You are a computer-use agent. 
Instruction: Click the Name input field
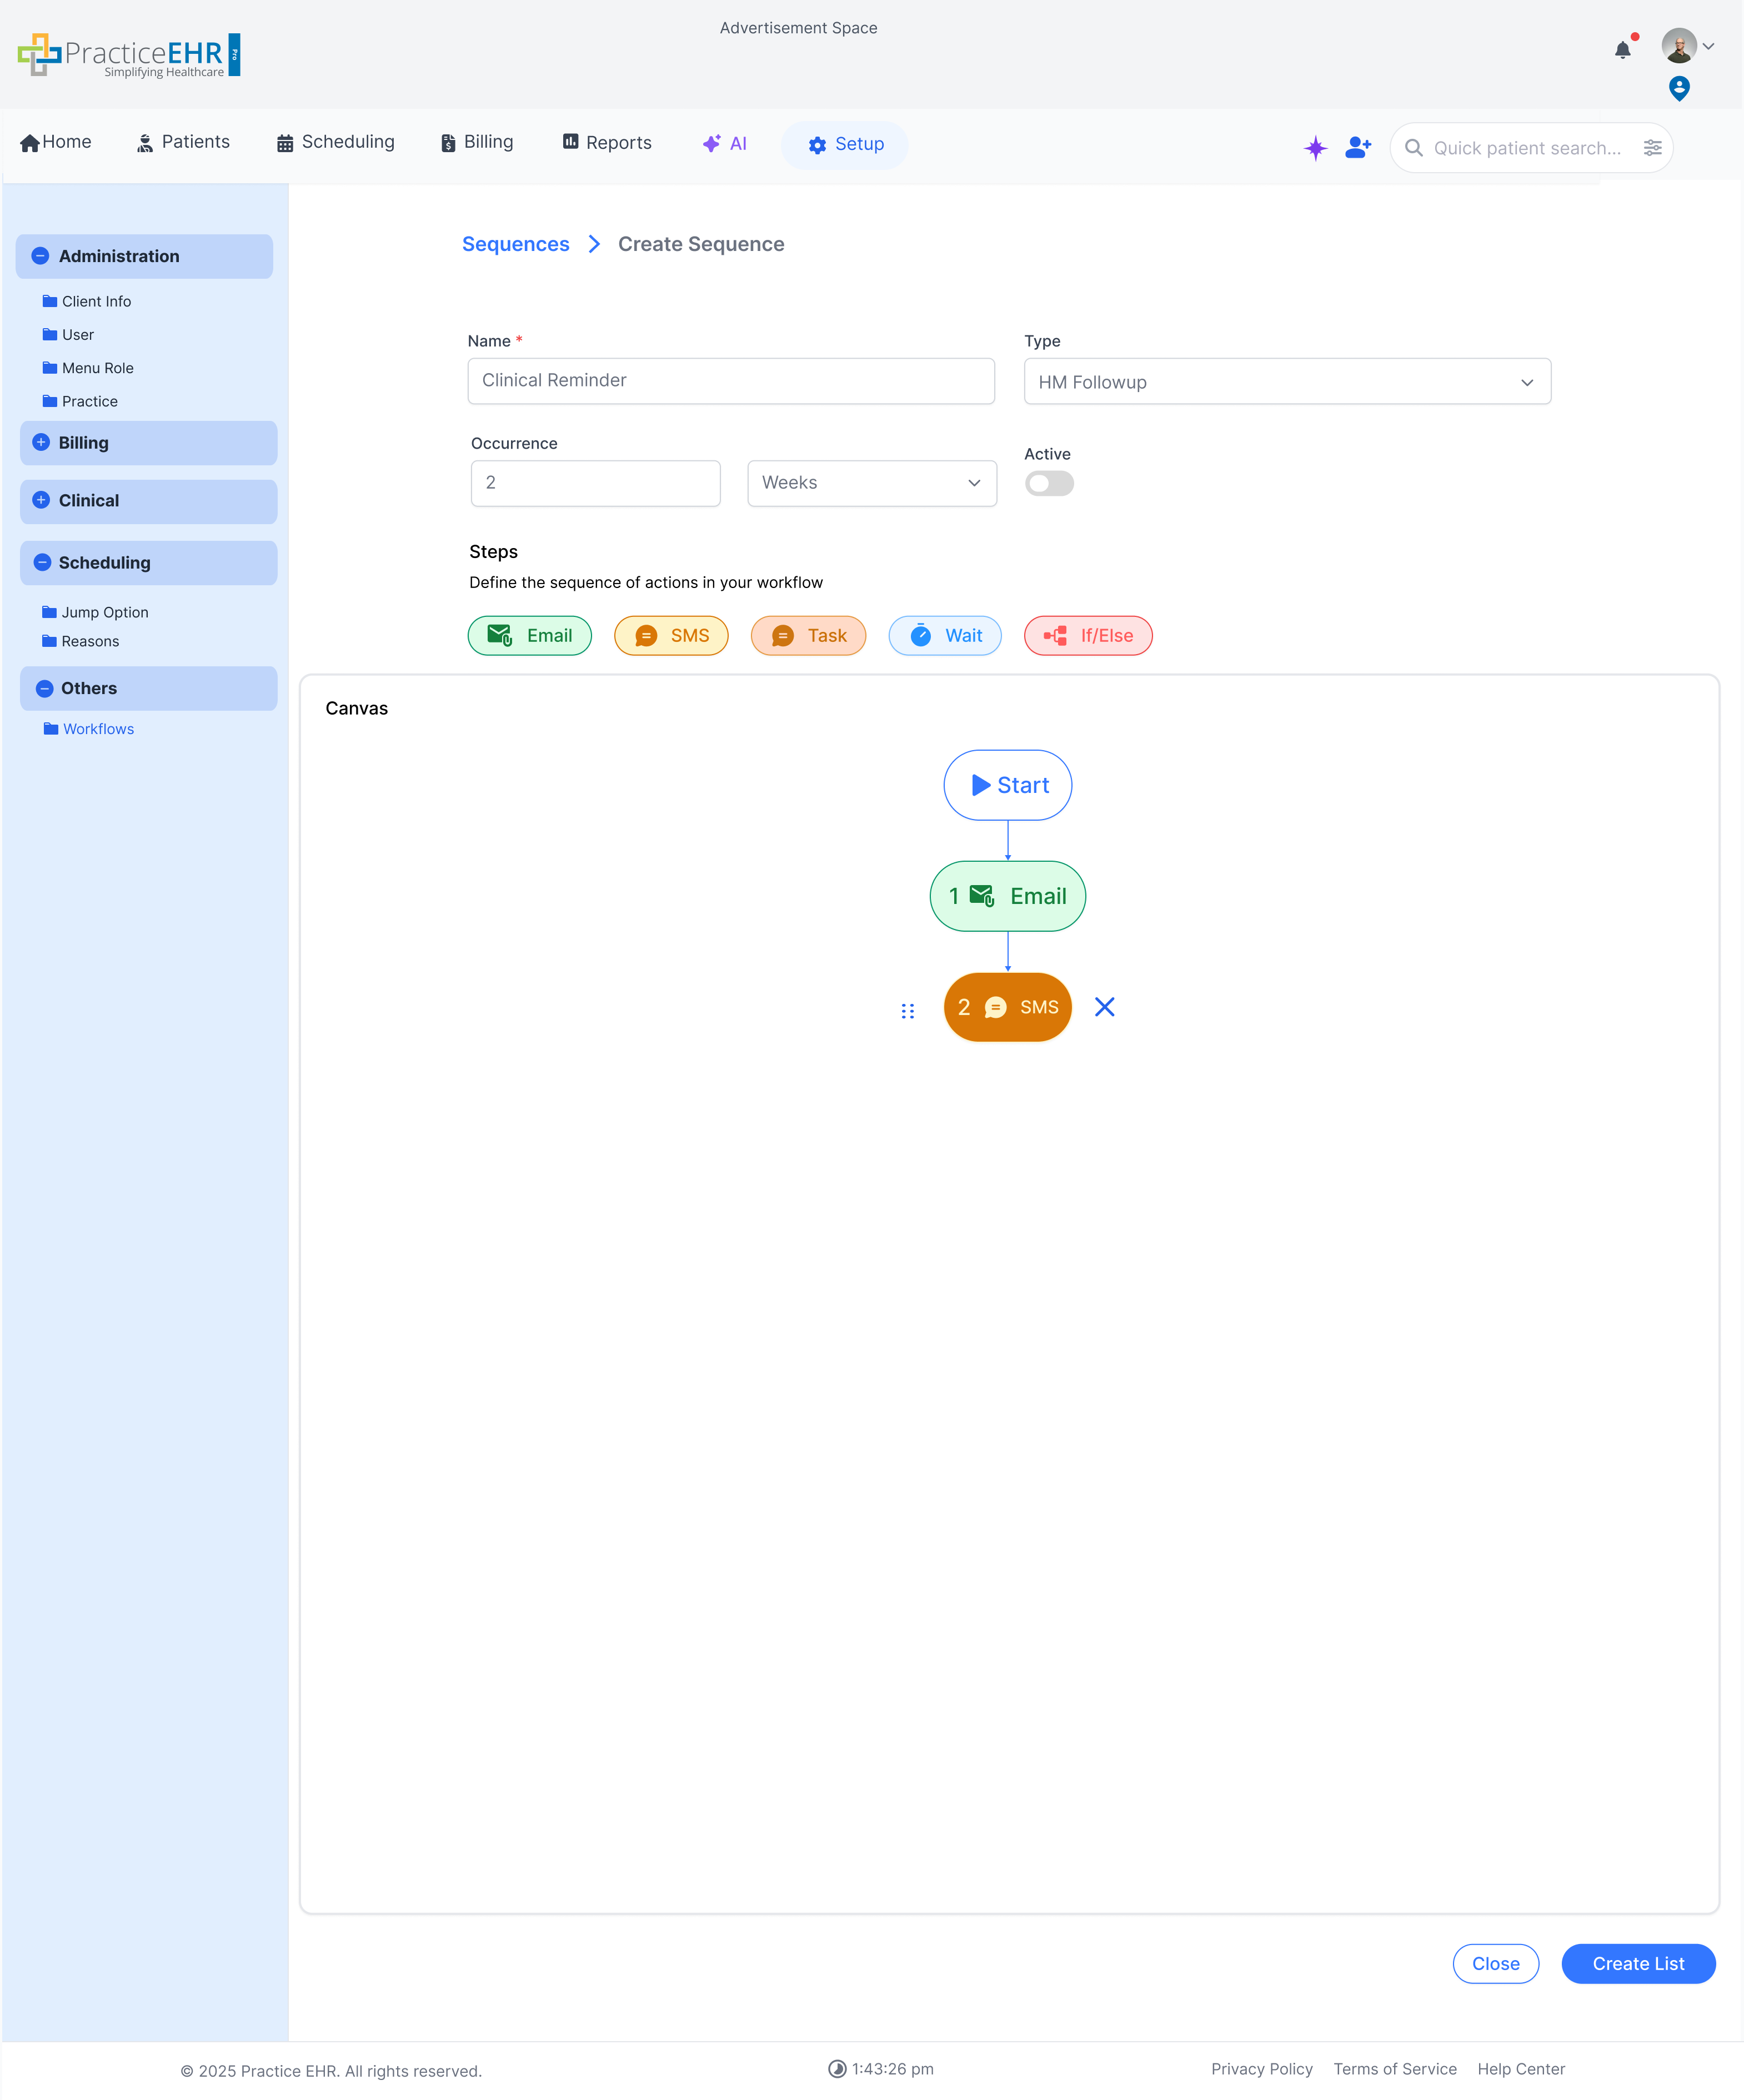click(730, 381)
